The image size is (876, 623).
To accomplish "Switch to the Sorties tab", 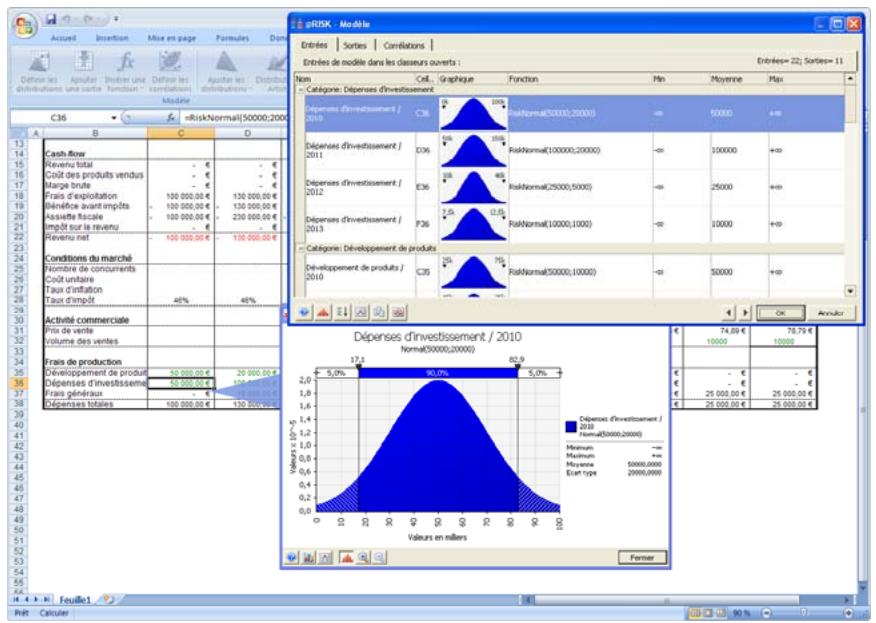I will pos(353,45).
